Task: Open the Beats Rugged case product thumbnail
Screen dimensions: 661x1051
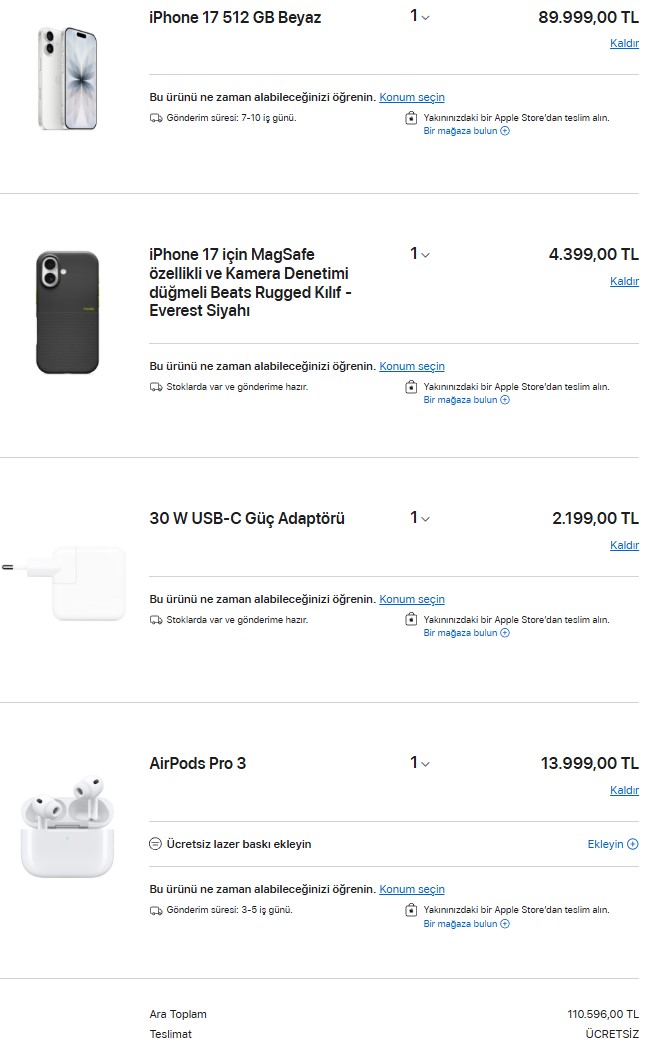Action: tap(68, 313)
